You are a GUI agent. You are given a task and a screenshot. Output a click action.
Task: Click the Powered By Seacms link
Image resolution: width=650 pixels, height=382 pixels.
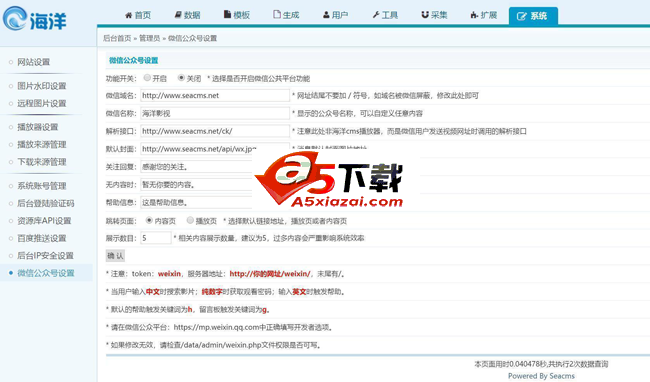click(x=541, y=376)
